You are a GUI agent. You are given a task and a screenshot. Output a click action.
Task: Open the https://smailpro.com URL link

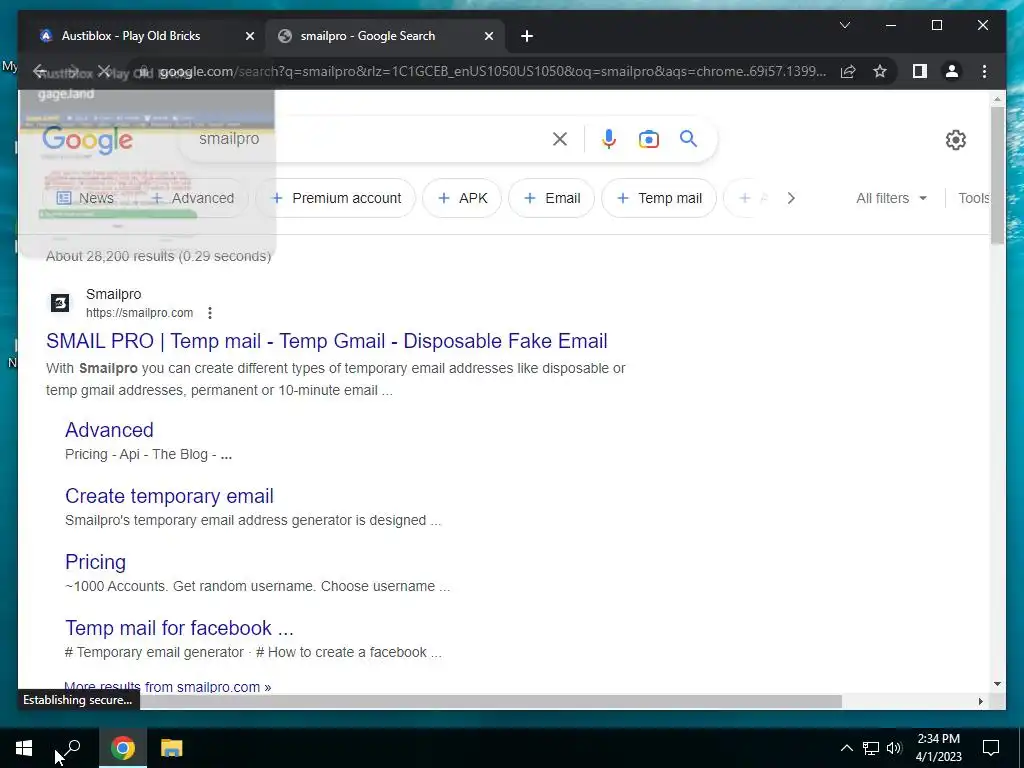[x=140, y=313]
